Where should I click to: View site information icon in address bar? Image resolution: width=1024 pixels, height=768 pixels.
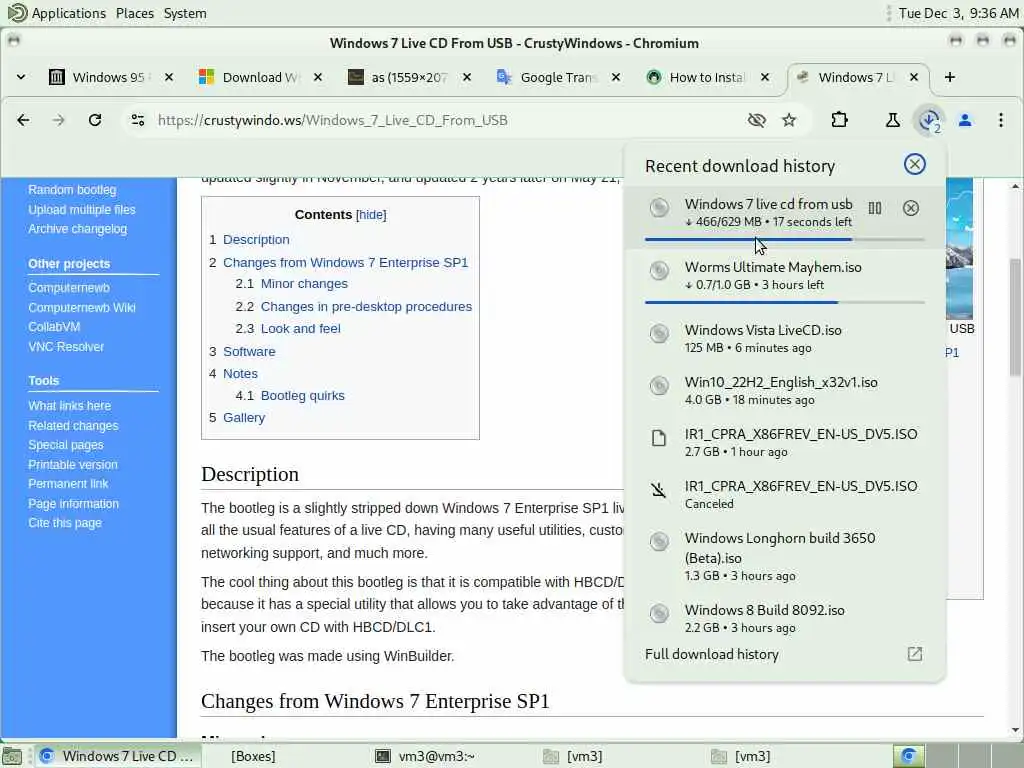(x=138, y=120)
